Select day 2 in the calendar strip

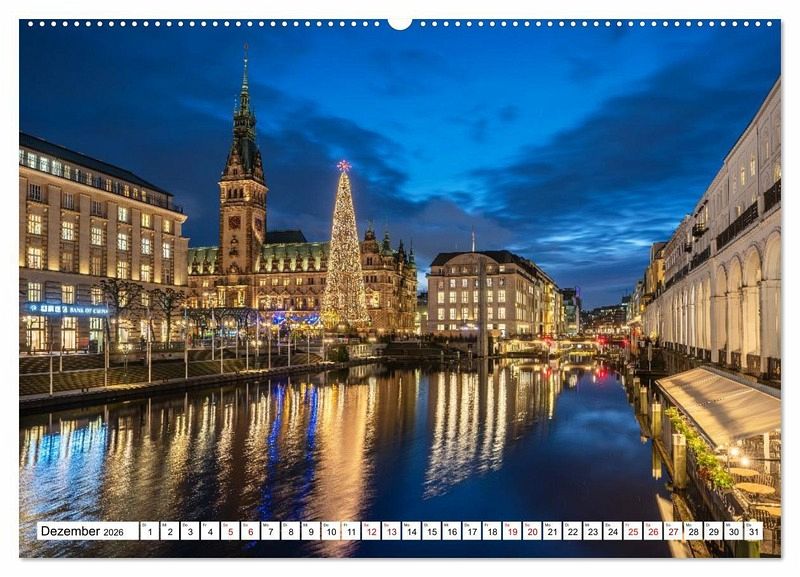pyautogui.click(x=170, y=531)
